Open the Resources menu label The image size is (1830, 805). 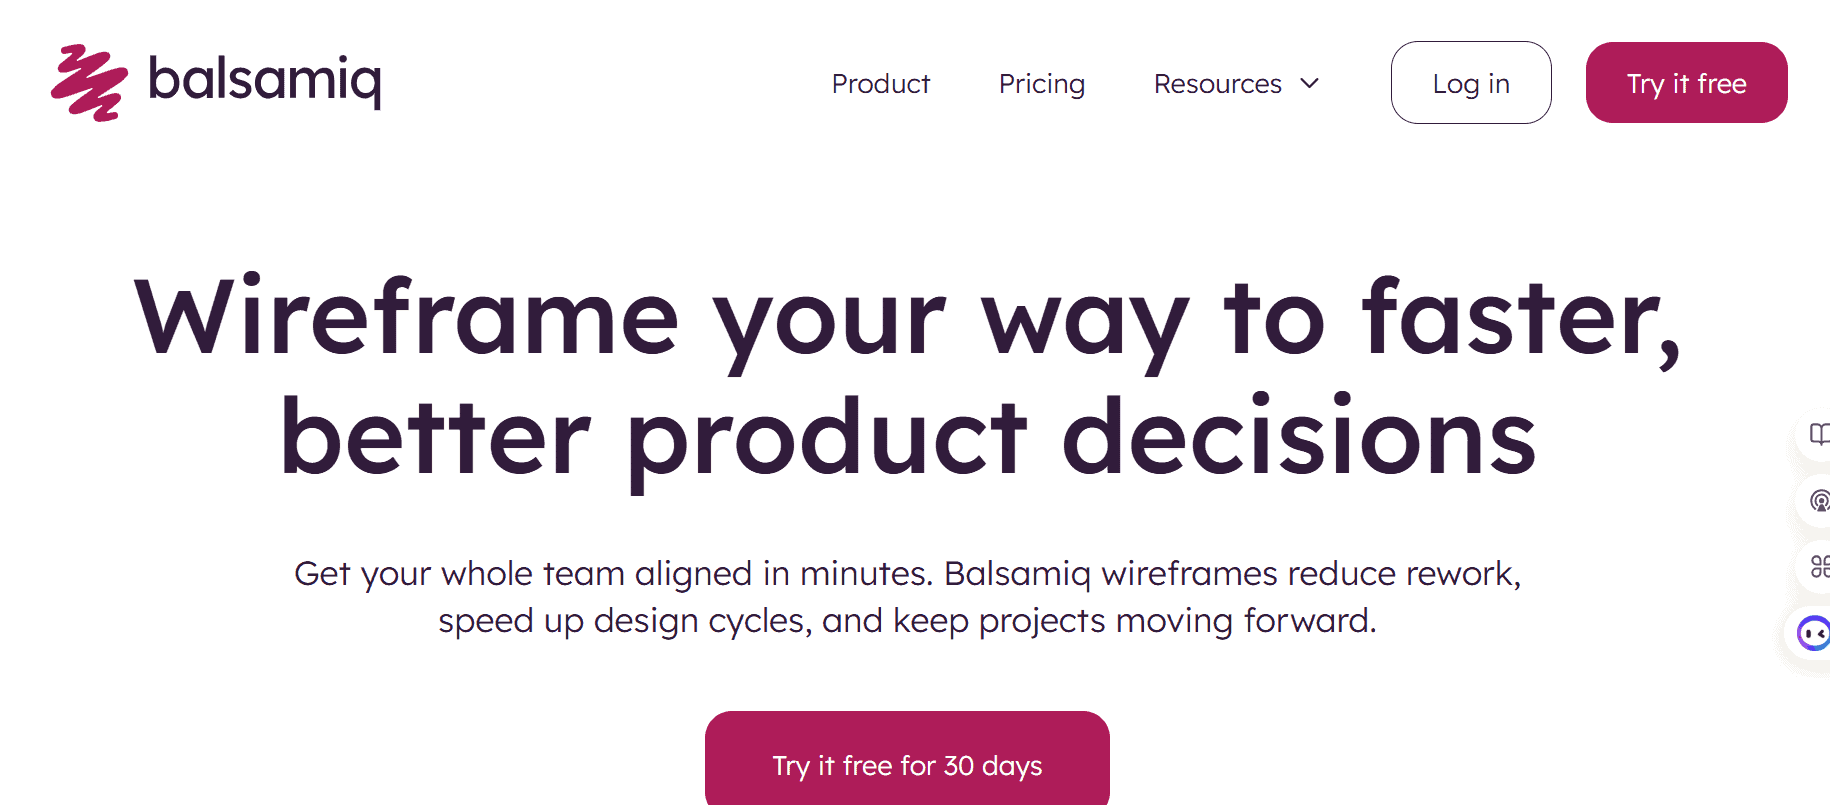[1217, 84]
